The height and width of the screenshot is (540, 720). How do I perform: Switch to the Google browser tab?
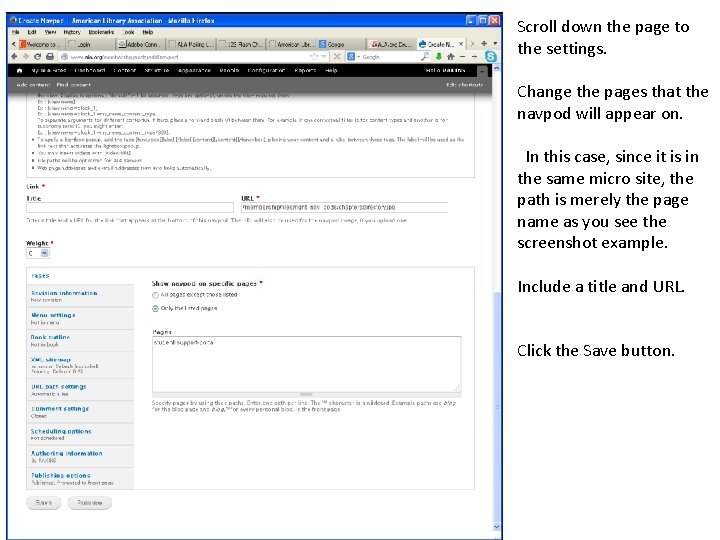342,45
